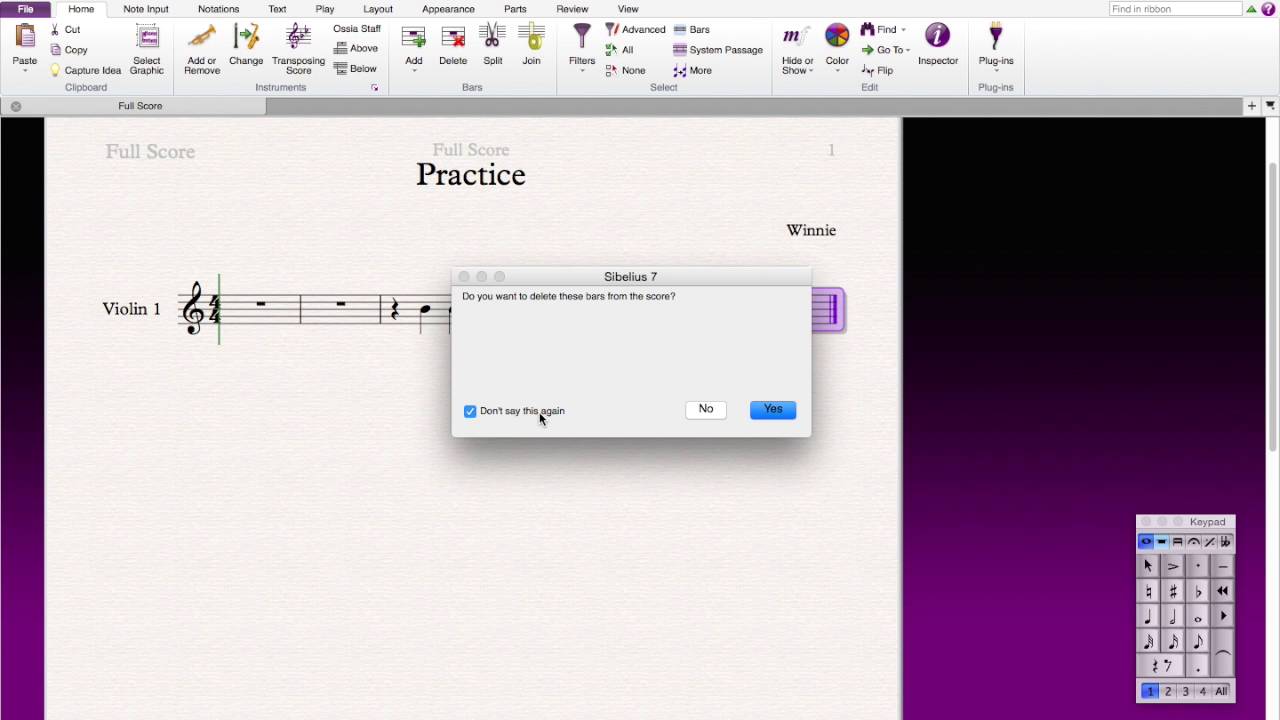Screen dimensions: 1280x720
Task: Switch to Review tab
Action: pyautogui.click(x=572, y=9)
